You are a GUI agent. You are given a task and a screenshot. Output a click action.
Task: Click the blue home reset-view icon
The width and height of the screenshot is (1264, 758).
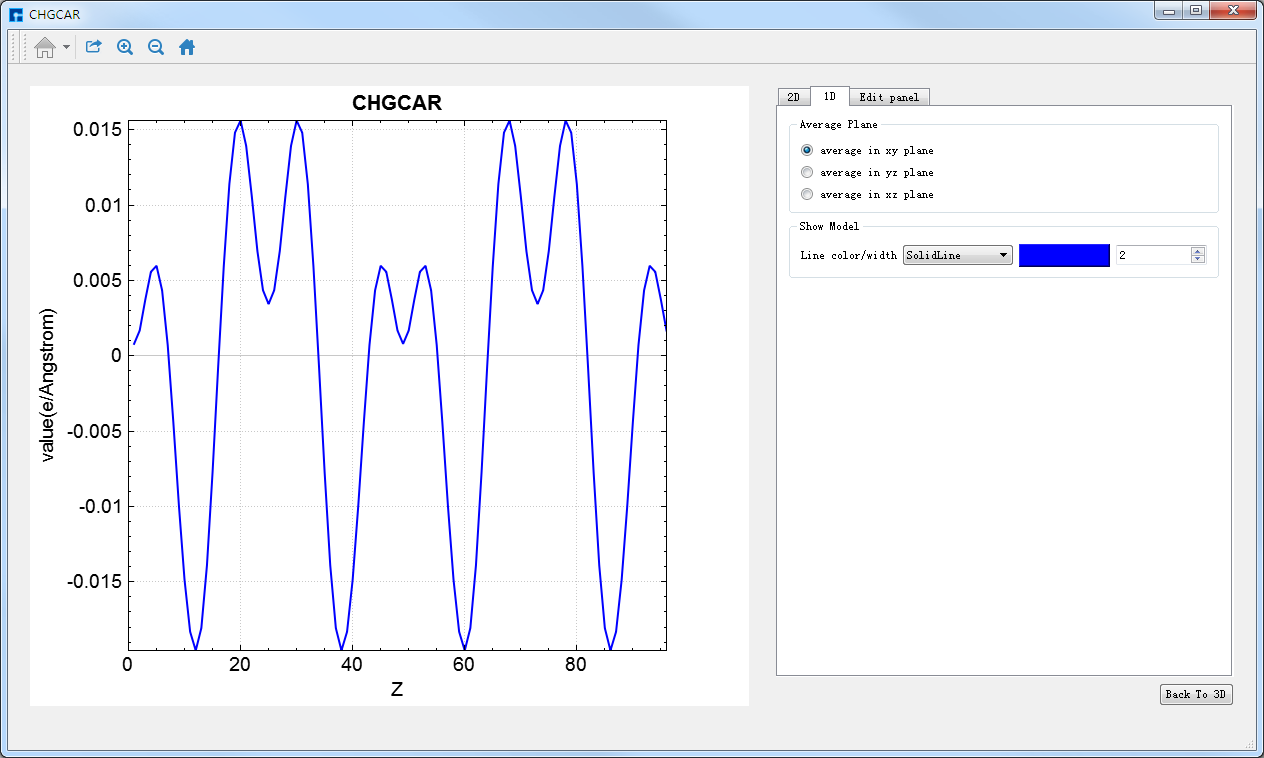(187, 47)
